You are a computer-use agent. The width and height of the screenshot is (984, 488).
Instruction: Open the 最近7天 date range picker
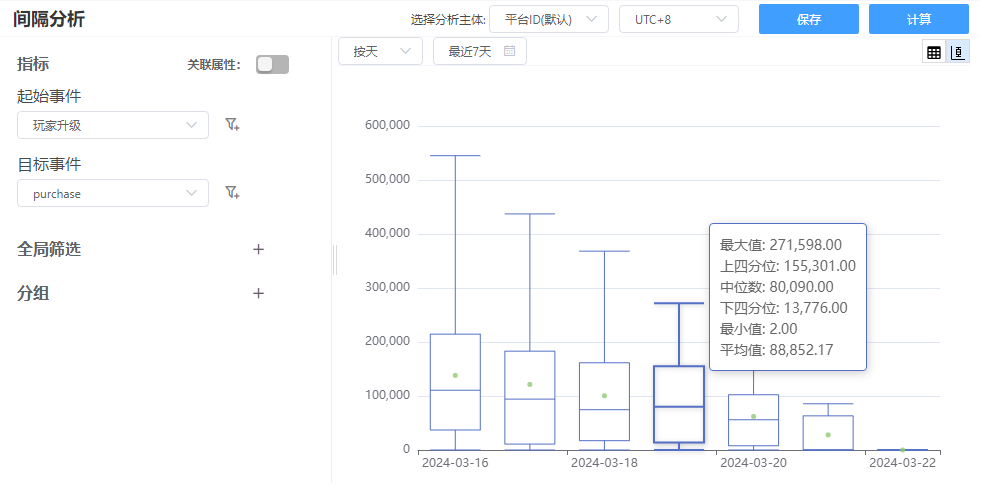point(479,51)
